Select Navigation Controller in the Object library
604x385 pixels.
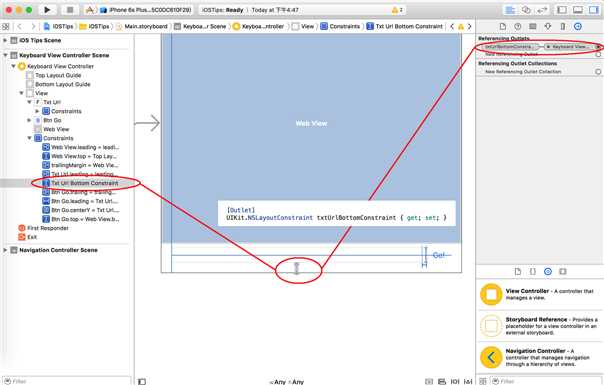(539, 357)
